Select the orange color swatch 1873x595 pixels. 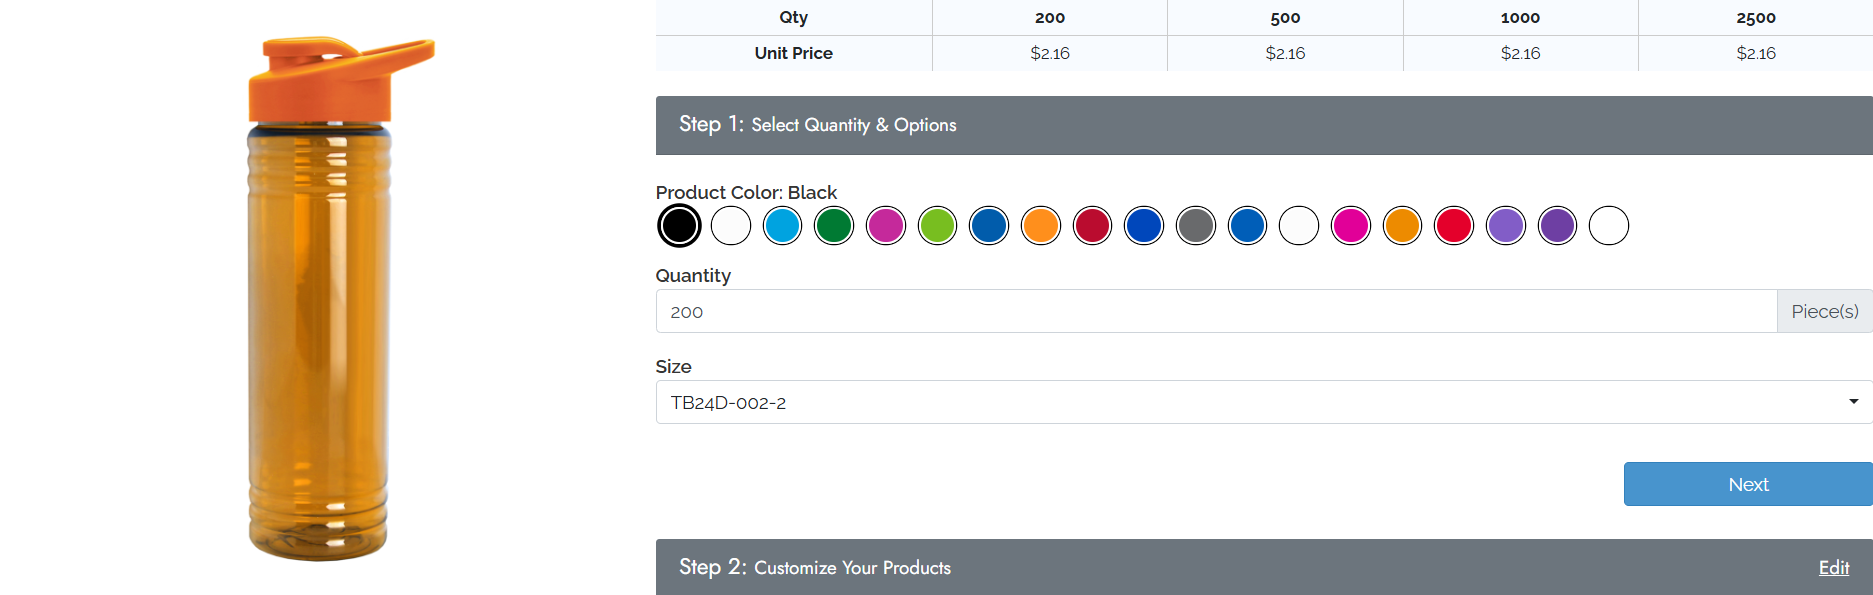click(x=1041, y=226)
